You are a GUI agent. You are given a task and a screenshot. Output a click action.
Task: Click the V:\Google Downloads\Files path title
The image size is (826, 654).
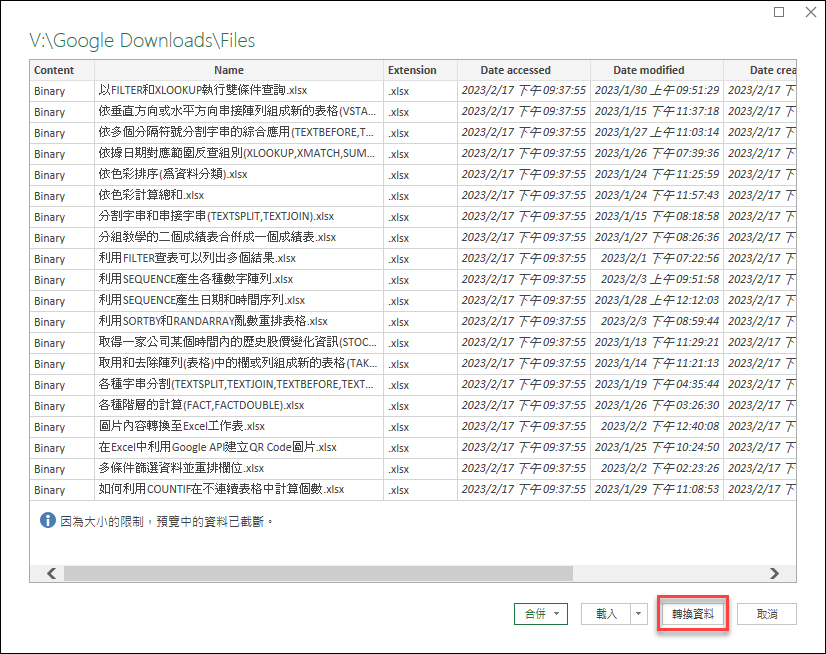click(142, 41)
